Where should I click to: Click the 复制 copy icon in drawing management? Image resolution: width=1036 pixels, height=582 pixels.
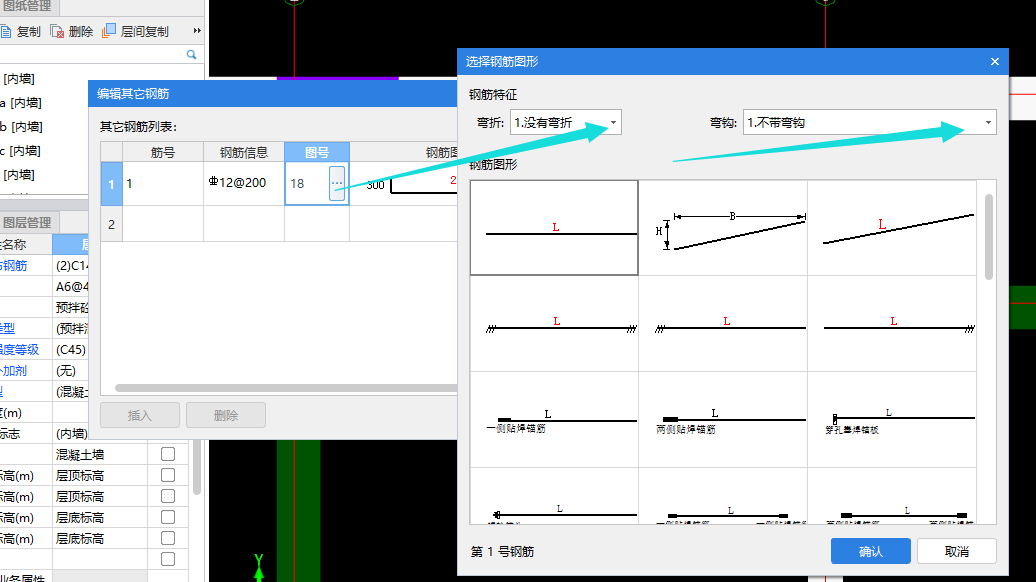5,31
